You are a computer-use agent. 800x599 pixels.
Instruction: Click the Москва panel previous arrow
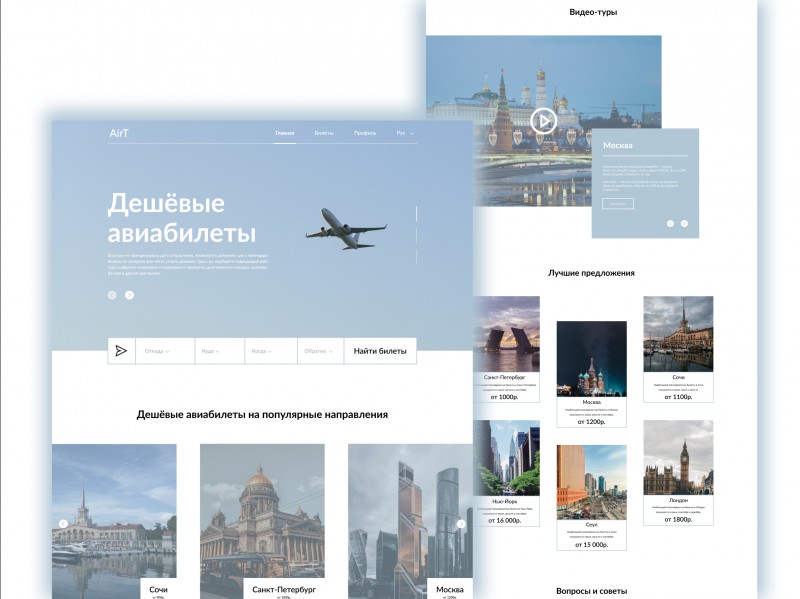tap(670, 223)
